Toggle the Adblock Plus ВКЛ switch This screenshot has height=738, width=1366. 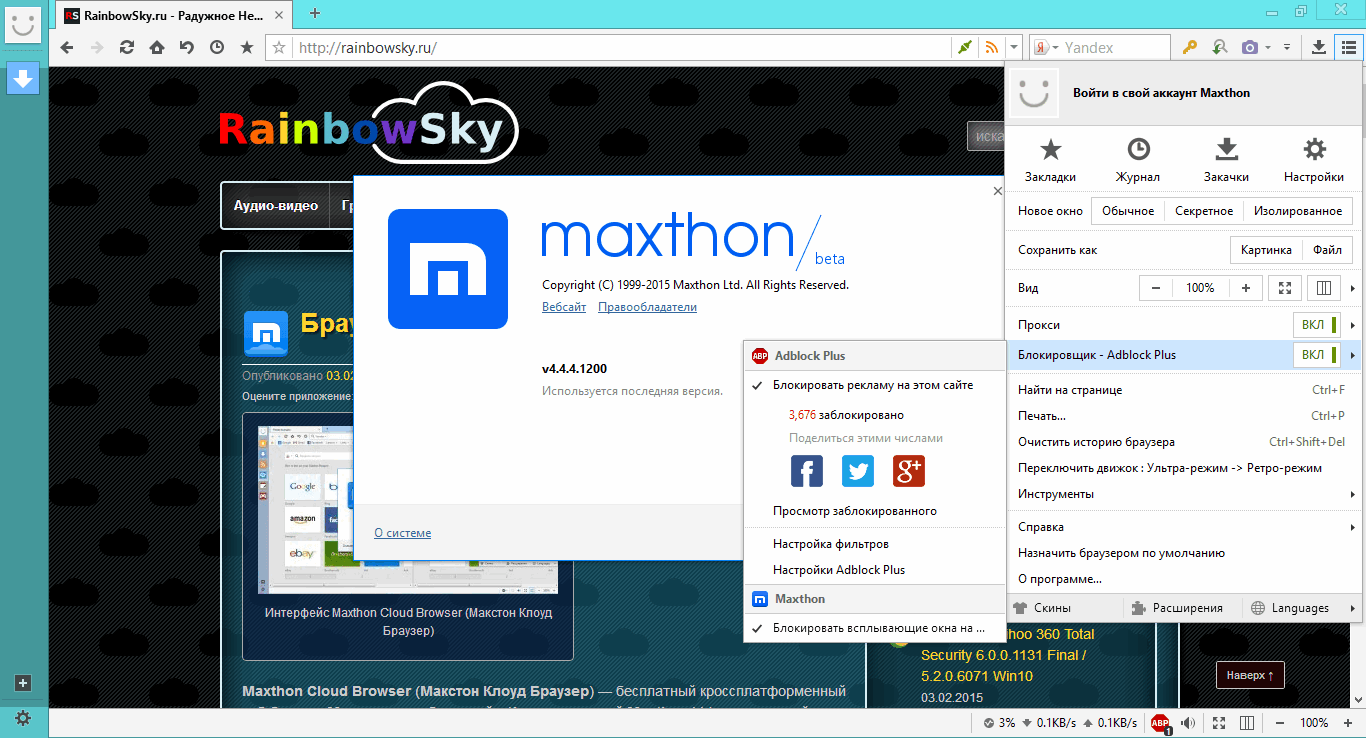[1318, 355]
